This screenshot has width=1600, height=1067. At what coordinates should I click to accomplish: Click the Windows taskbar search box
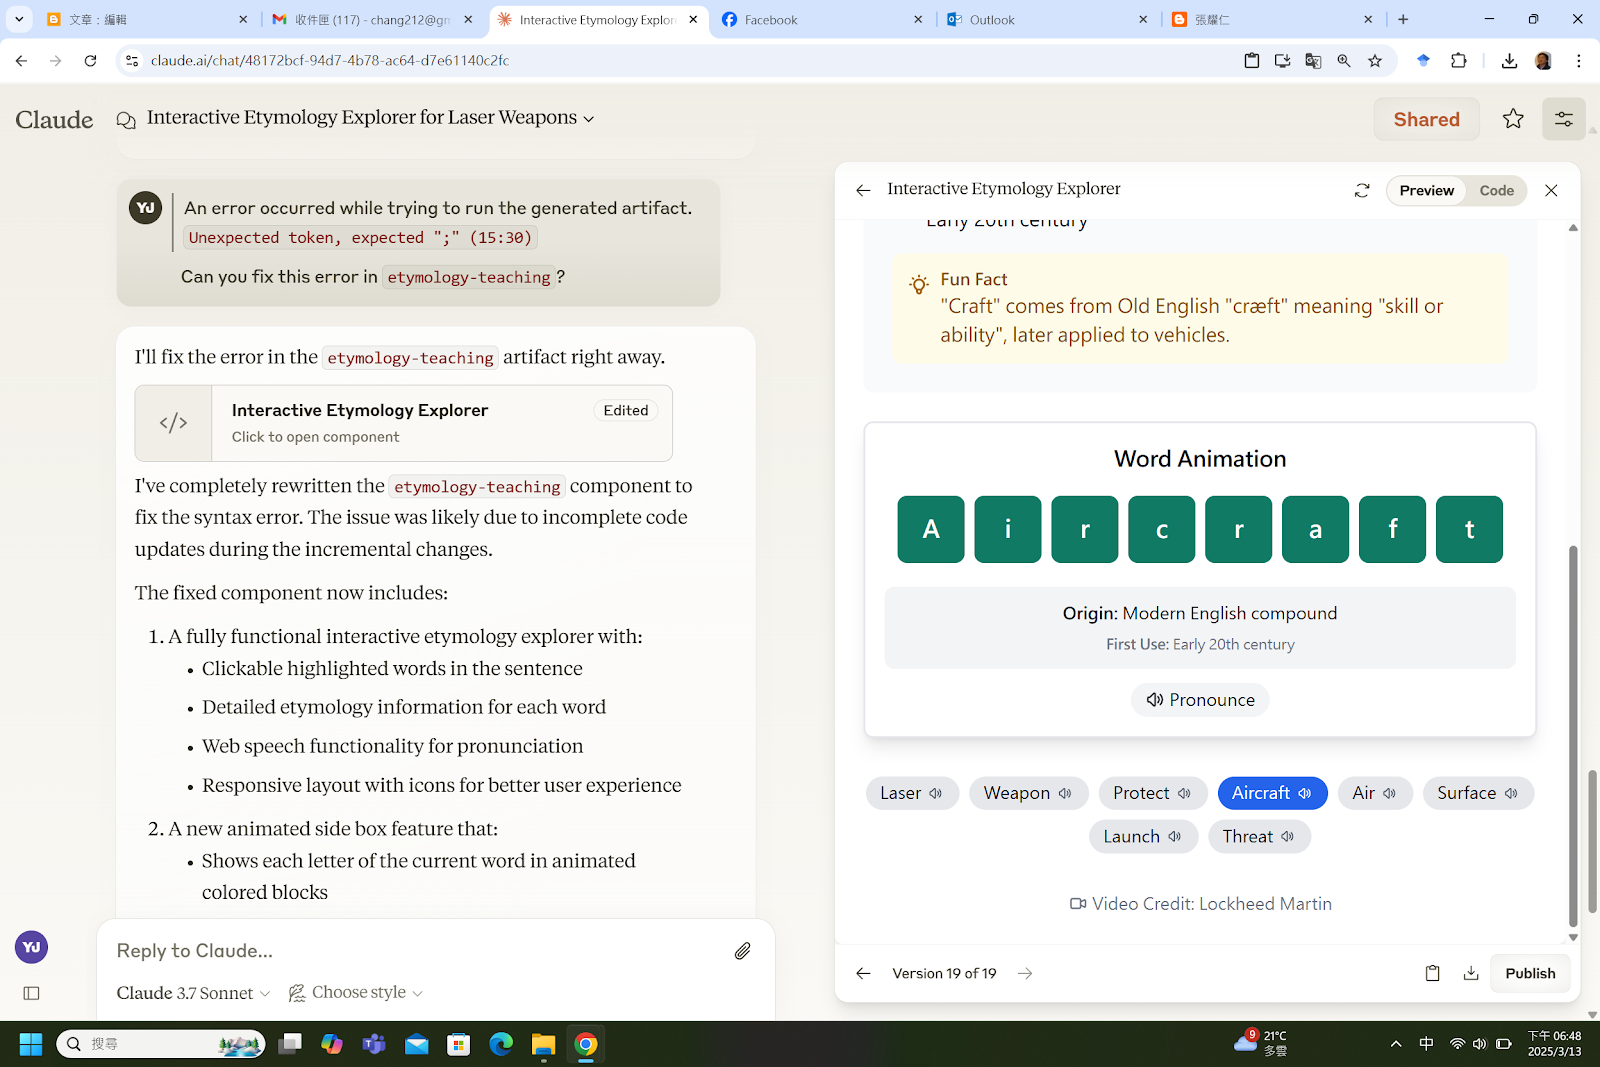[x=161, y=1044]
